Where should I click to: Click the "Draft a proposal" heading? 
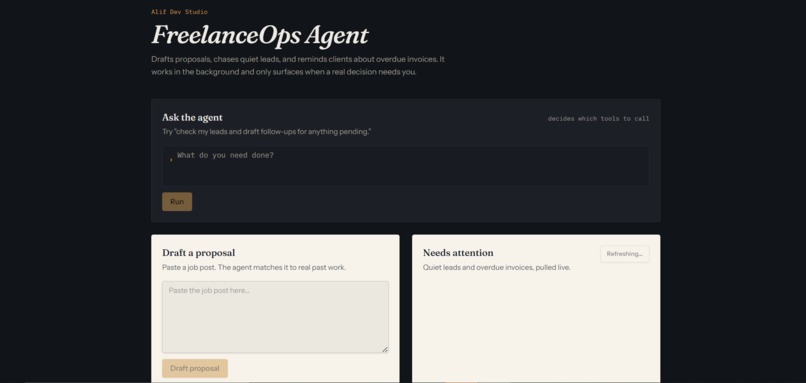(198, 253)
